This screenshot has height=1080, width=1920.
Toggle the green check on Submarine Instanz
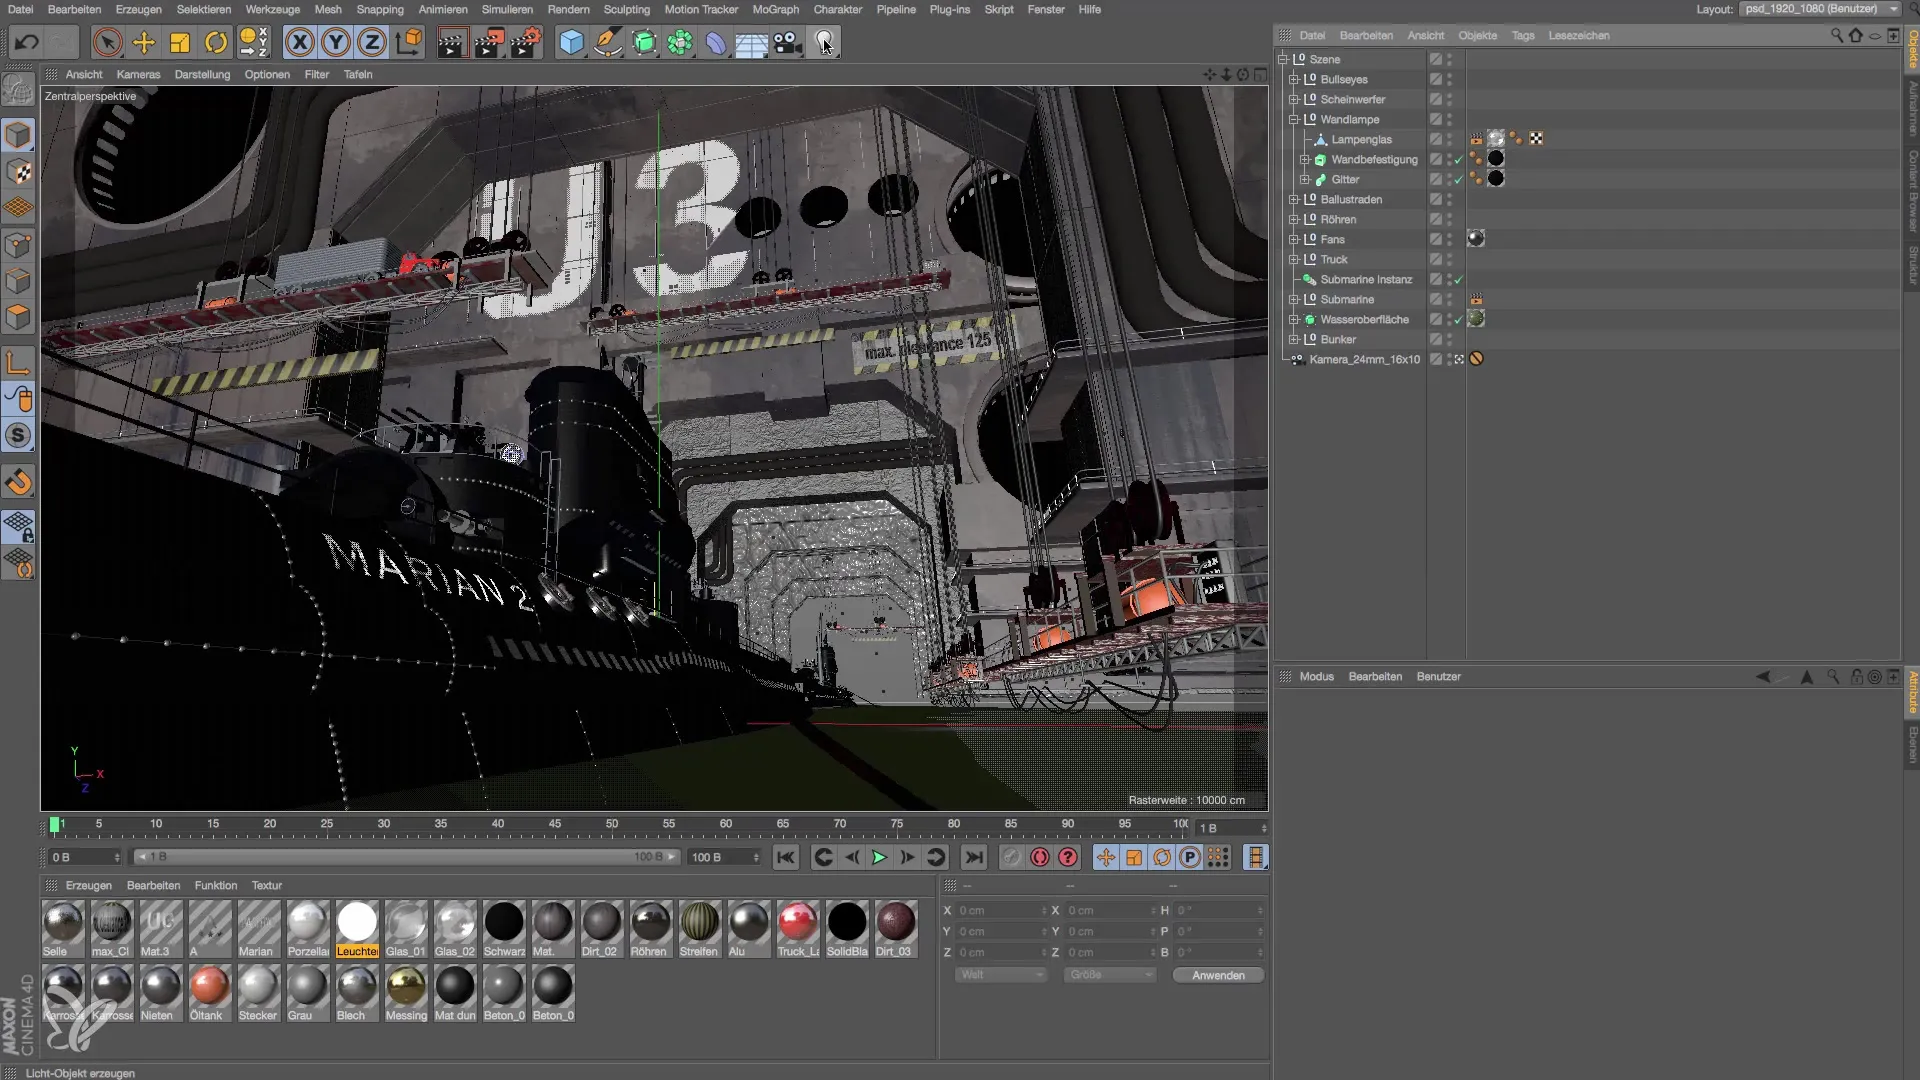coord(1459,280)
